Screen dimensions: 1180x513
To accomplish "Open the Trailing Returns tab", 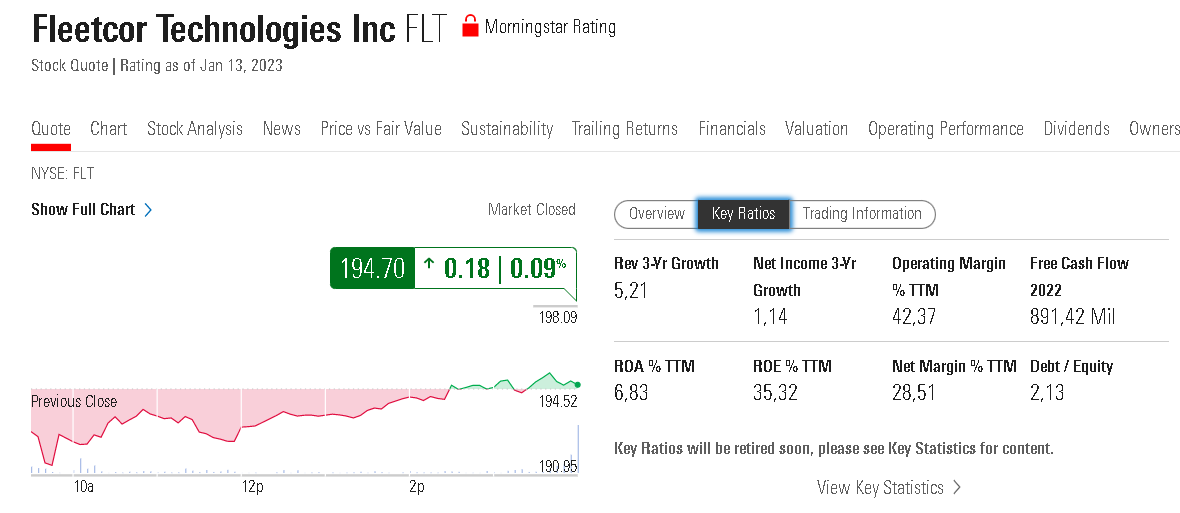I will tap(625, 129).
